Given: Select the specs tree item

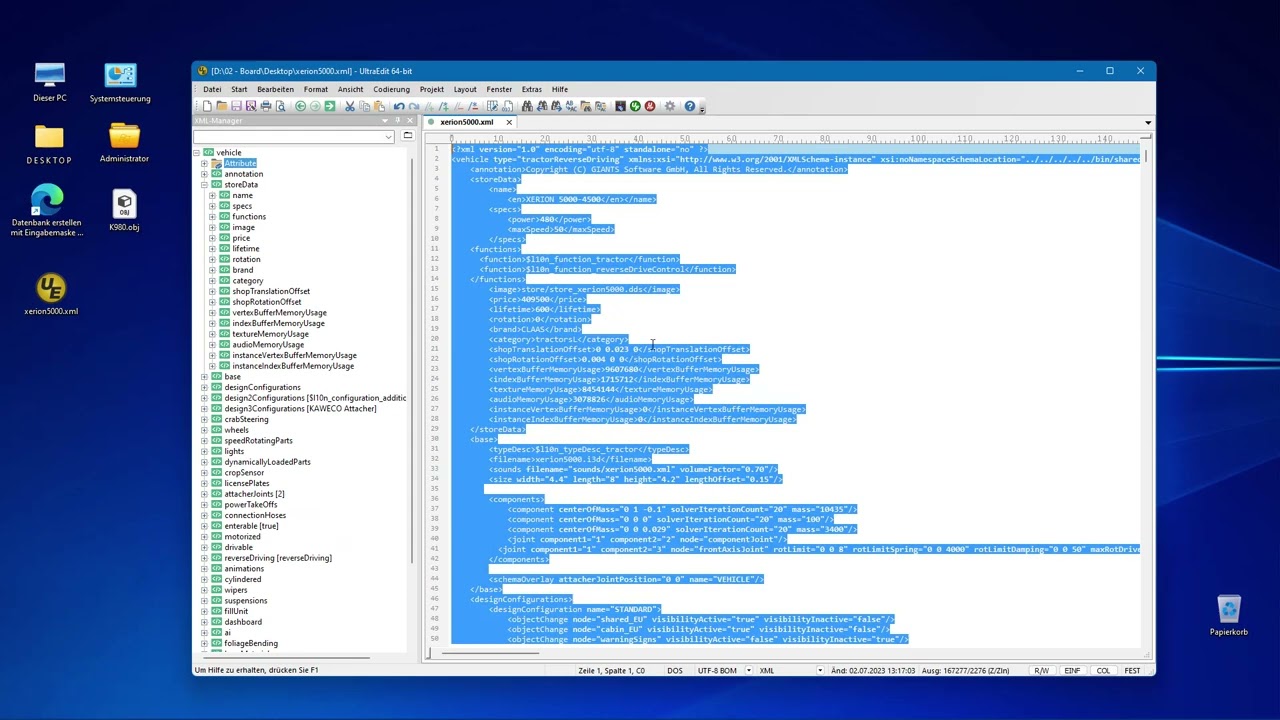Looking at the screenshot, I should coord(242,206).
